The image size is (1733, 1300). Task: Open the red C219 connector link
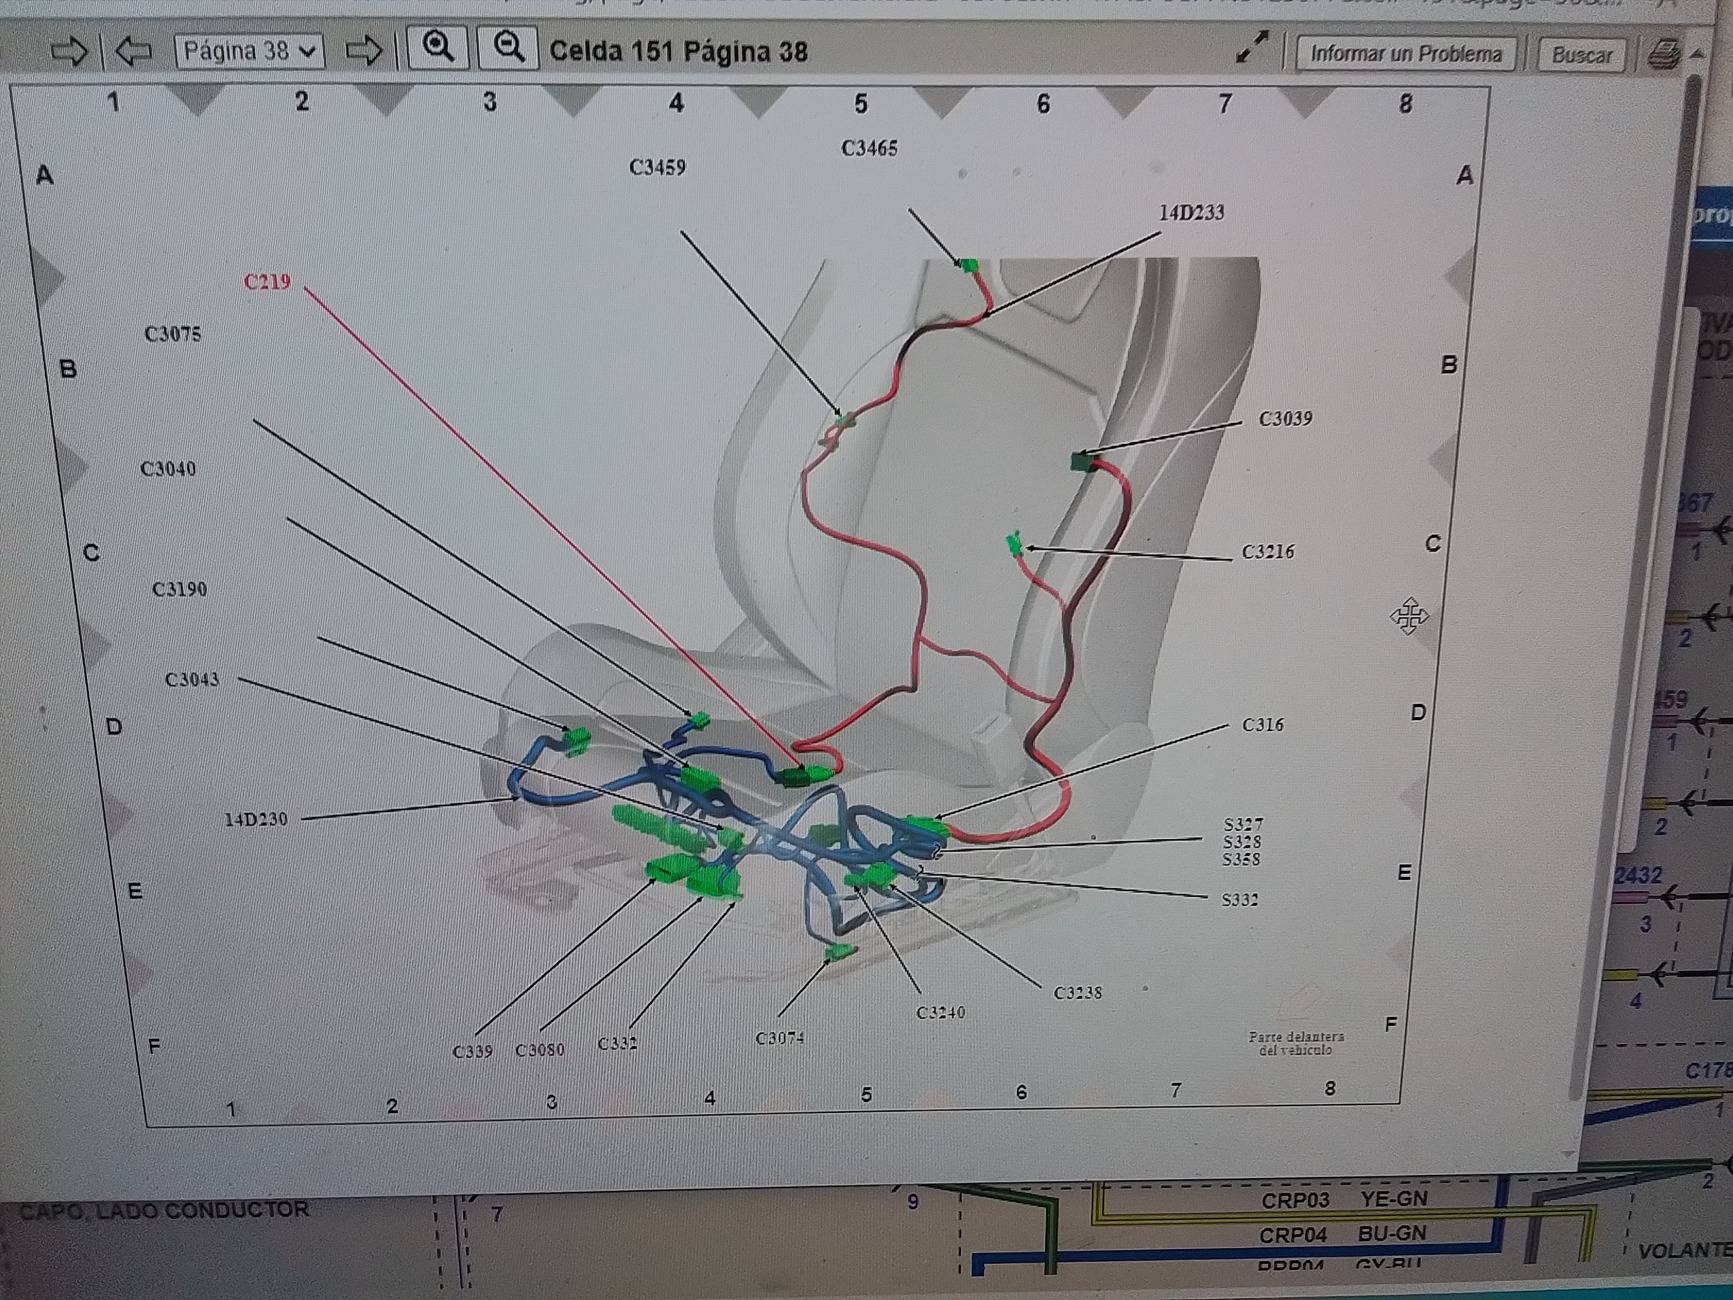pos(267,282)
